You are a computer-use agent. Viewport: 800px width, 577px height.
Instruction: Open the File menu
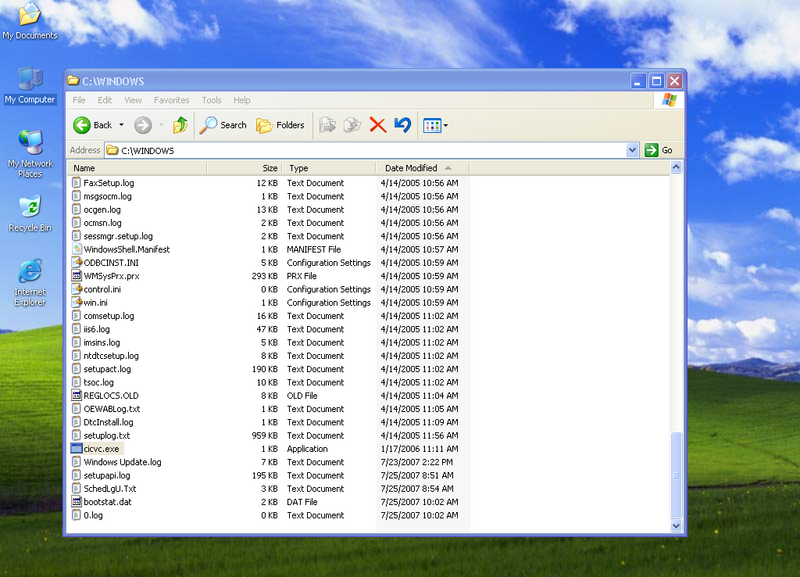(x=79, y=100)
